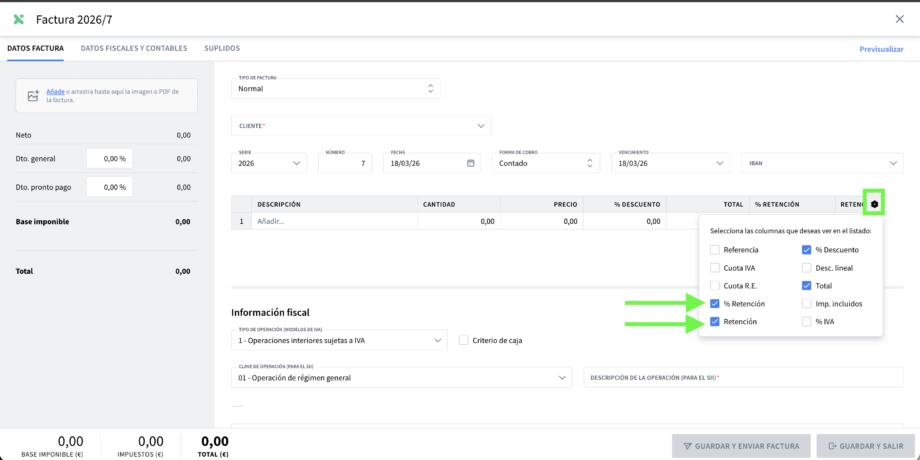Image resolution: width=920 pixels, height=460 pixels.
Task: Open the Suplidos tab
Action: [x=222, y=48]
